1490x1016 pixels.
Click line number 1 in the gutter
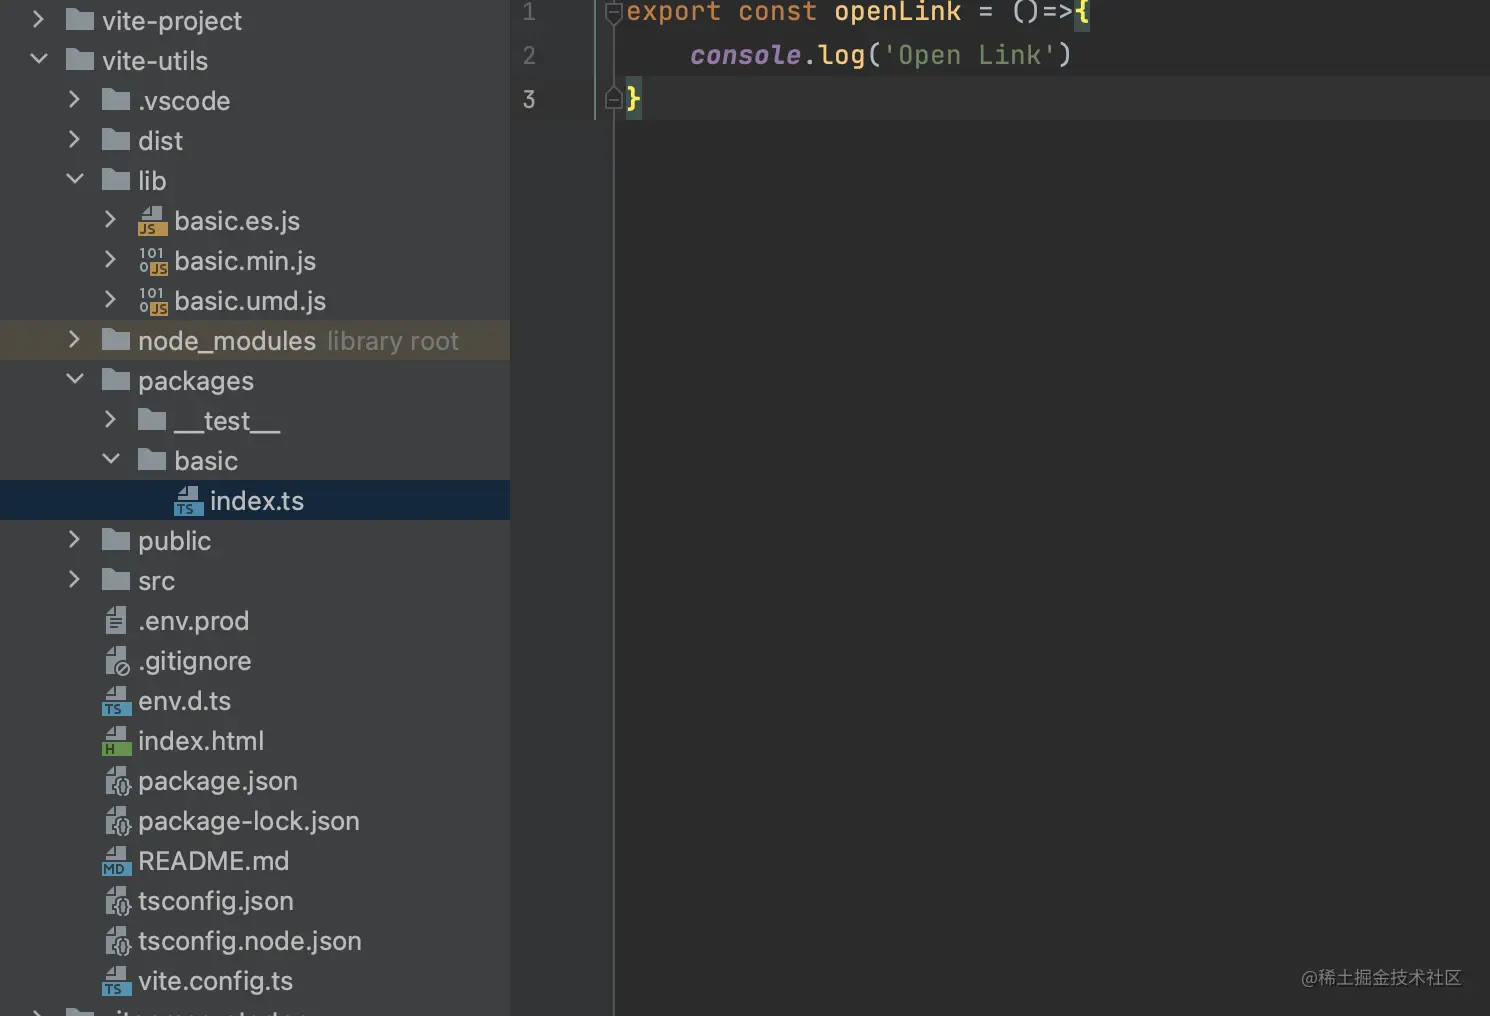click(529, 12)
